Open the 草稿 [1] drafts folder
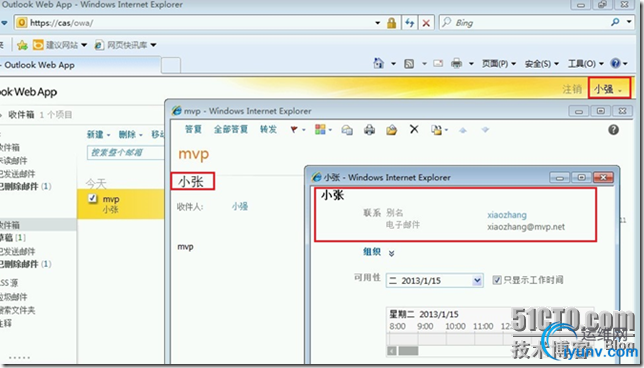This screenshot has width=644, height=368. click(x=13, y=237)
